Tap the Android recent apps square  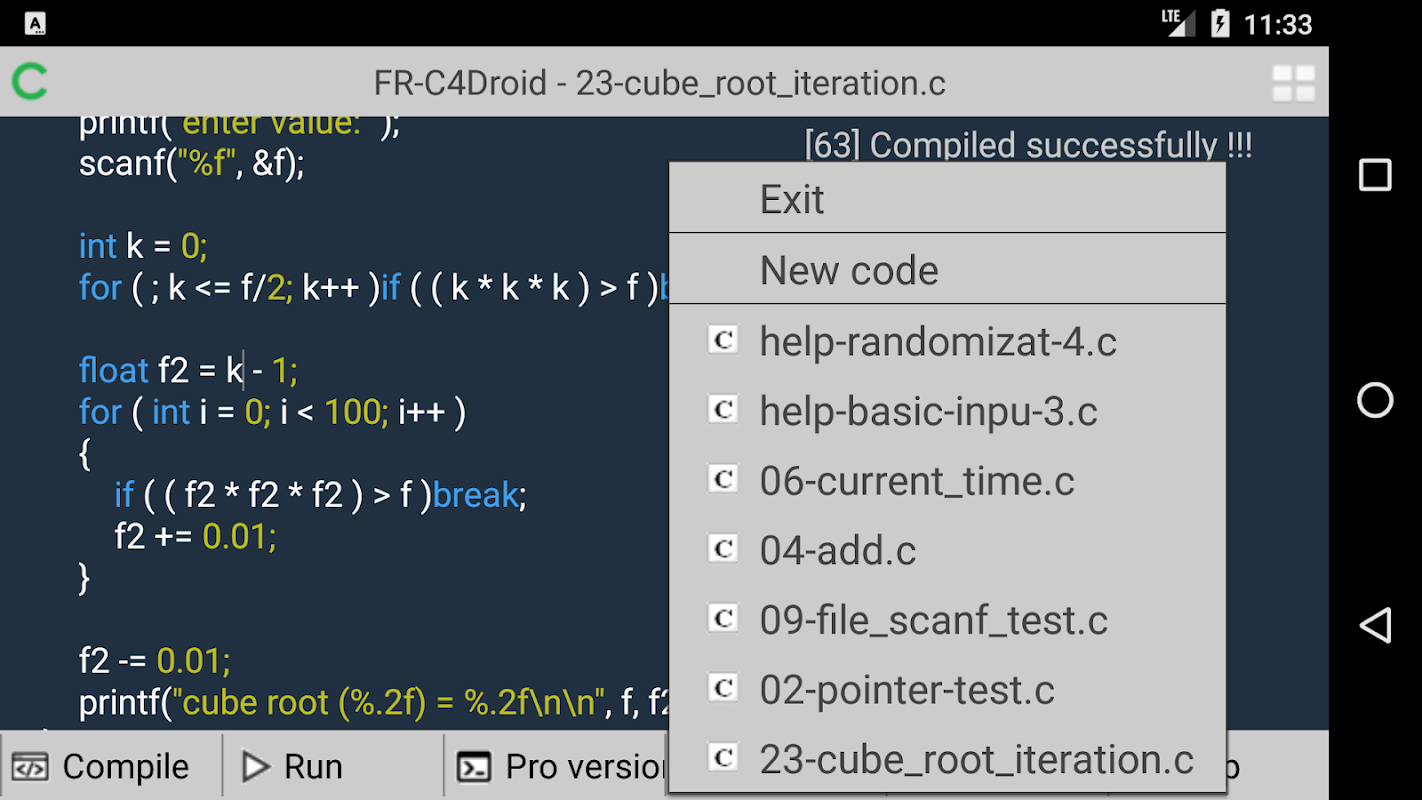click(1375, 175)
